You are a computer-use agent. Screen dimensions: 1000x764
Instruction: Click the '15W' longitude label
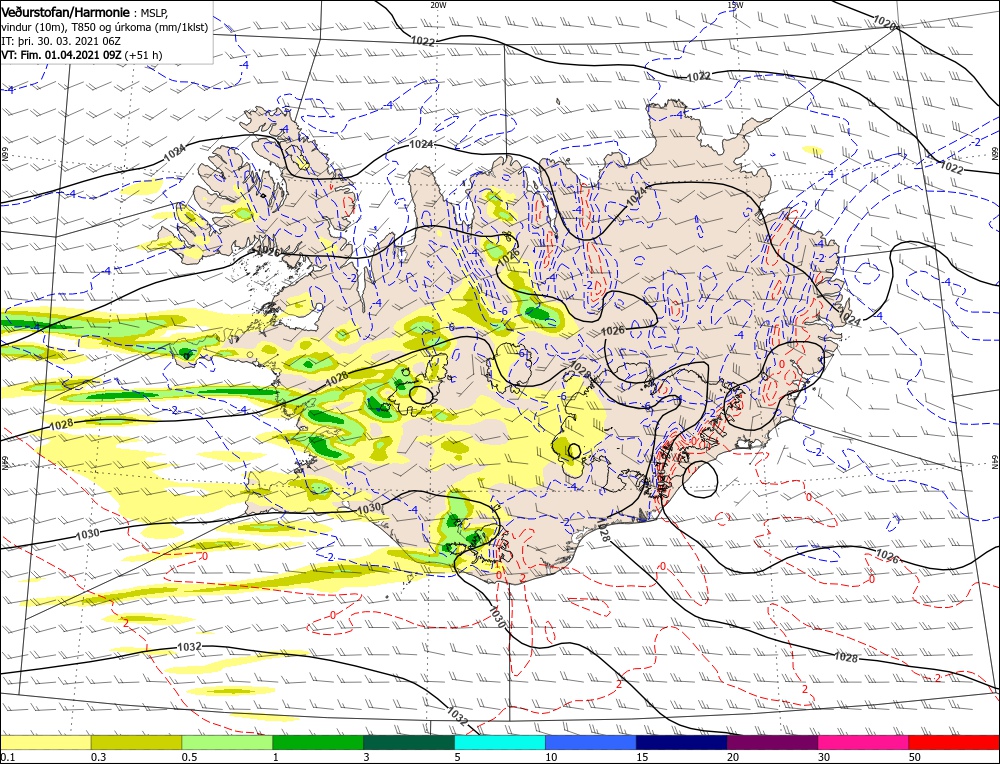[x=735, y=5]
